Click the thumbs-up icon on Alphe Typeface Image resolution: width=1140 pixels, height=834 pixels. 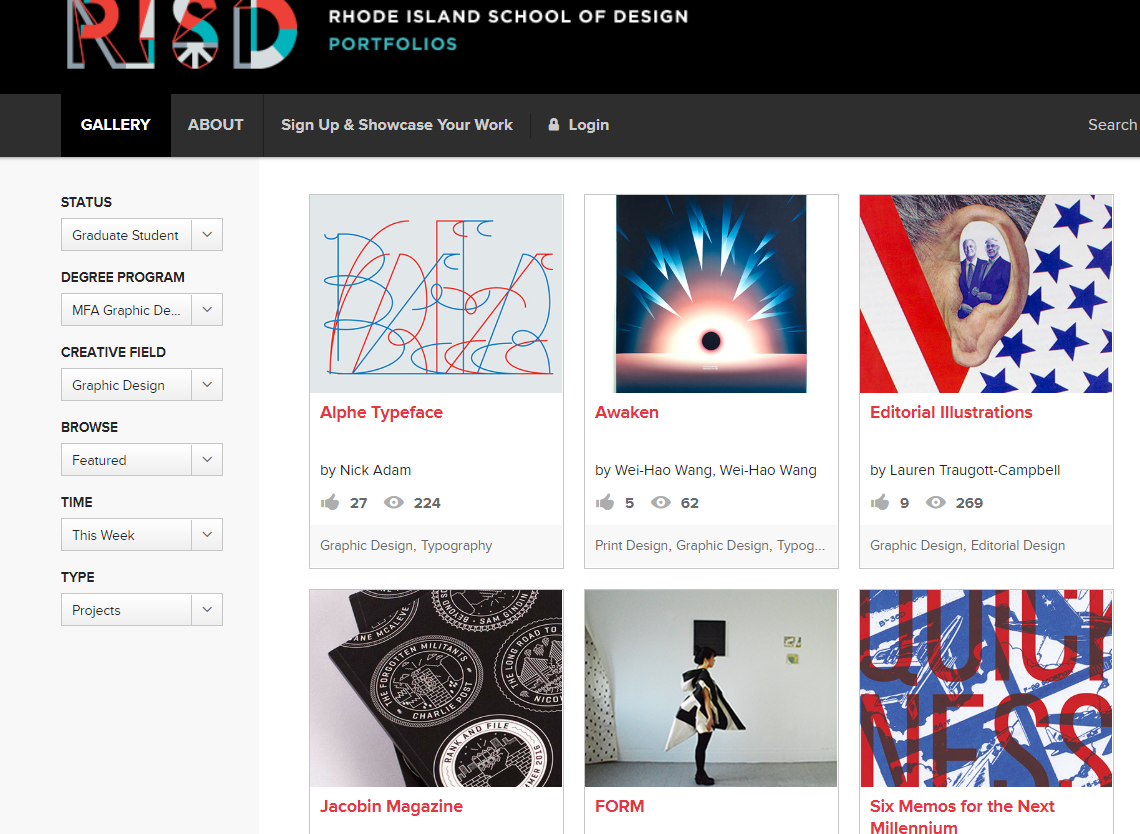(330, 502)
